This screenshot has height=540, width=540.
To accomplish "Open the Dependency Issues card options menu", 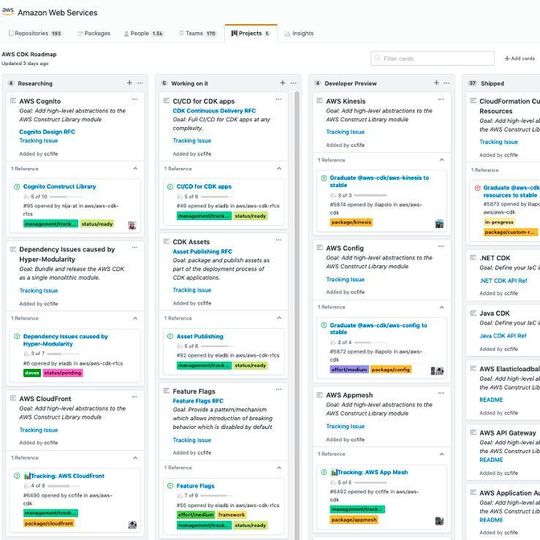I will click(x=135, y=248).
